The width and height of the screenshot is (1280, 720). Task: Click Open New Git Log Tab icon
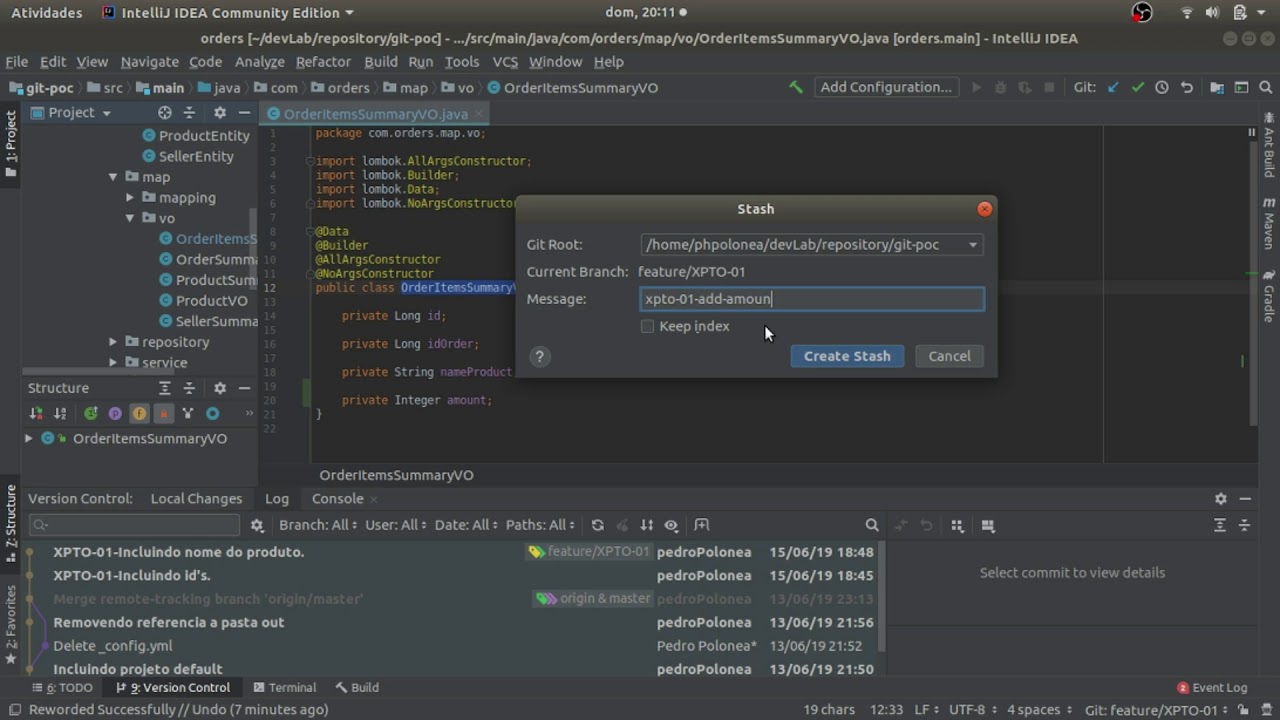pos(702,525)
